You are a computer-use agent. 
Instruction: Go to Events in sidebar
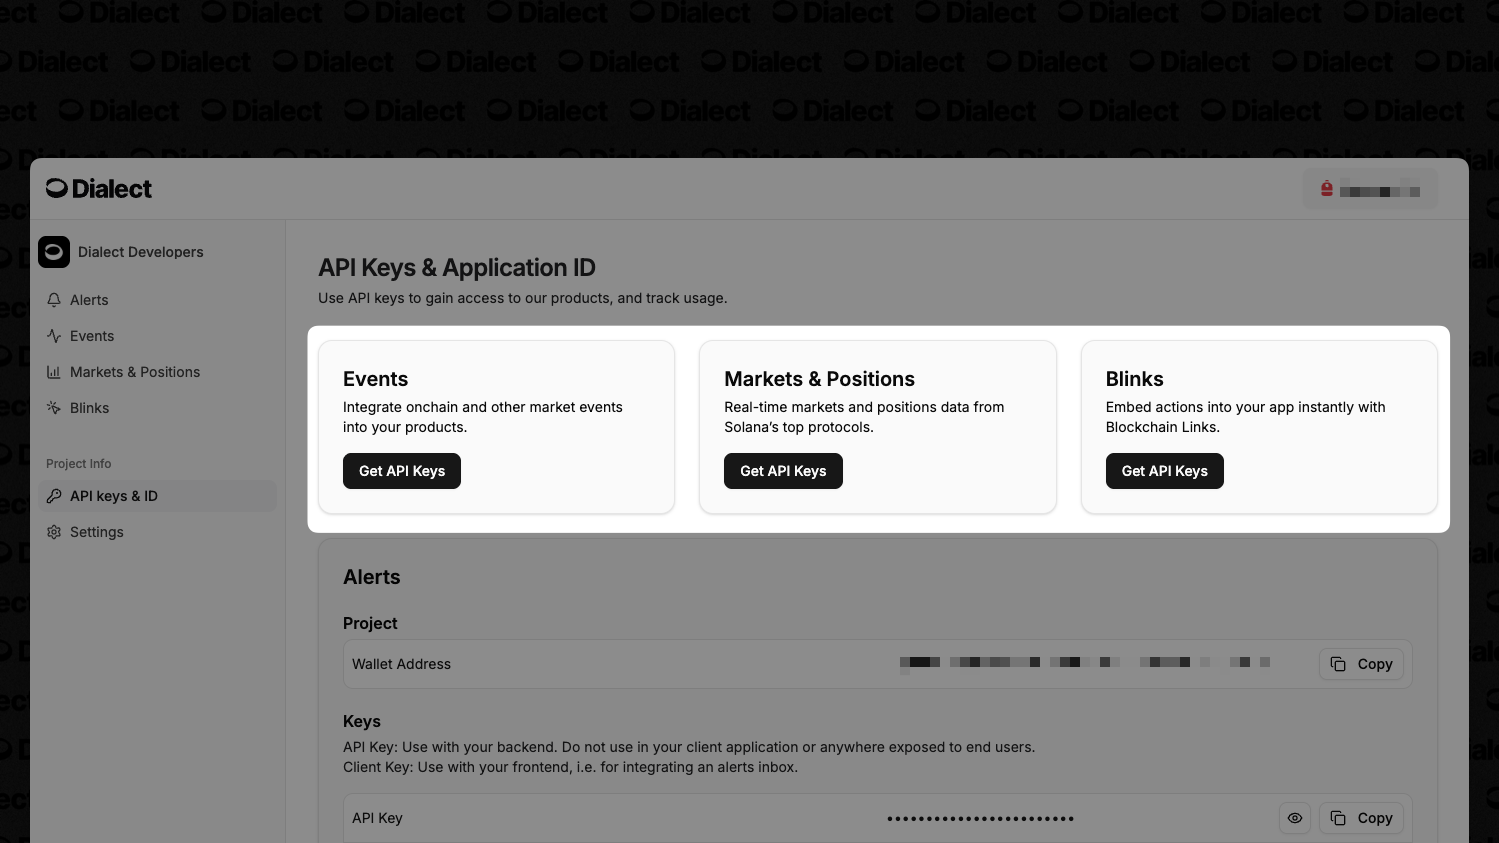coord(157,336)
